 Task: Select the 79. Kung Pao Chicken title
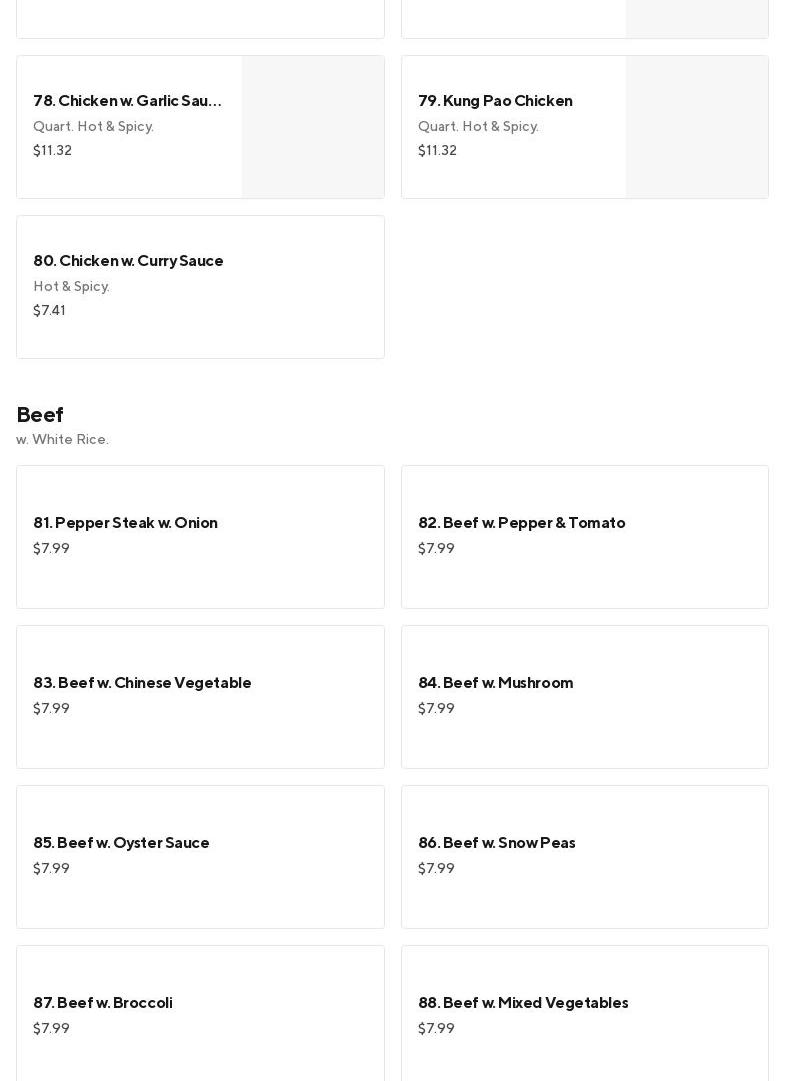[495, 101]
